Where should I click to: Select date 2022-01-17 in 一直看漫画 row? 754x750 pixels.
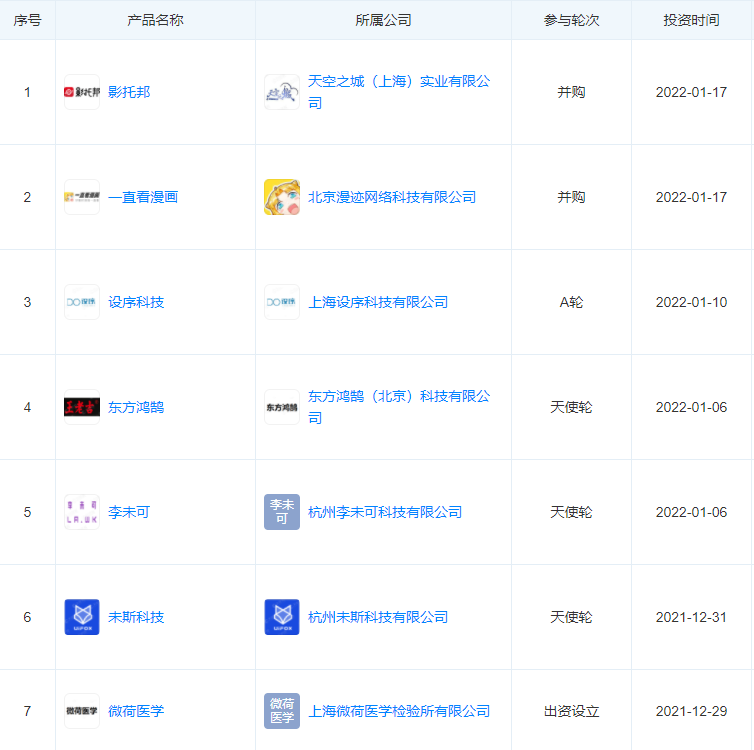(x=691, y=197)
